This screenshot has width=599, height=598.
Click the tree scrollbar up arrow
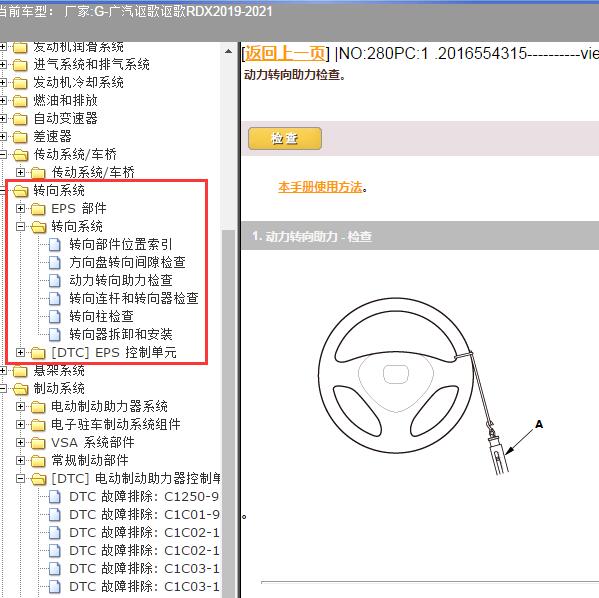(x=228, y=52)
